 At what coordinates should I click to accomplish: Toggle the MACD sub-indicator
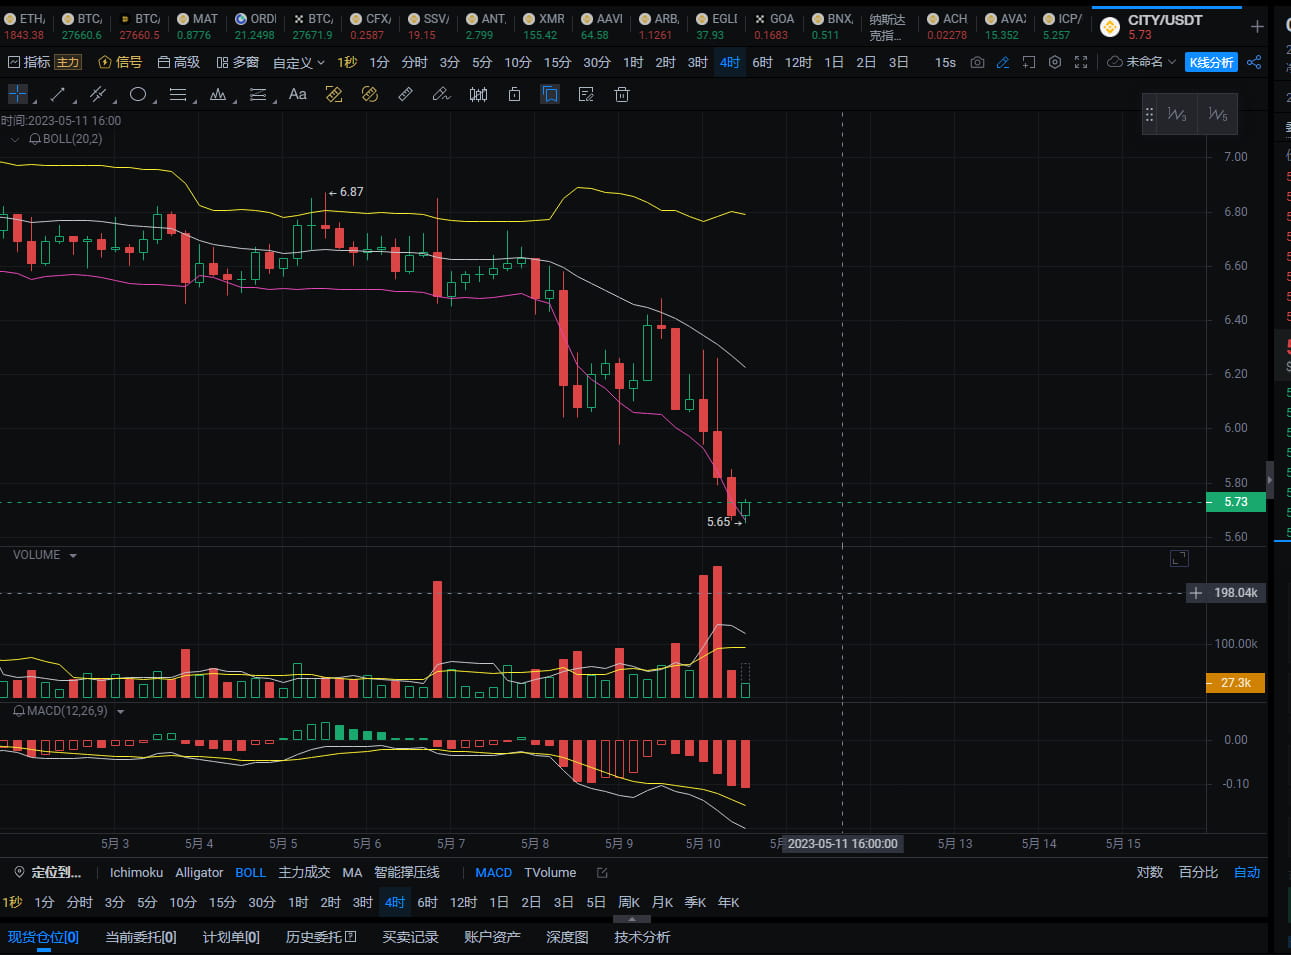point(493,873)
